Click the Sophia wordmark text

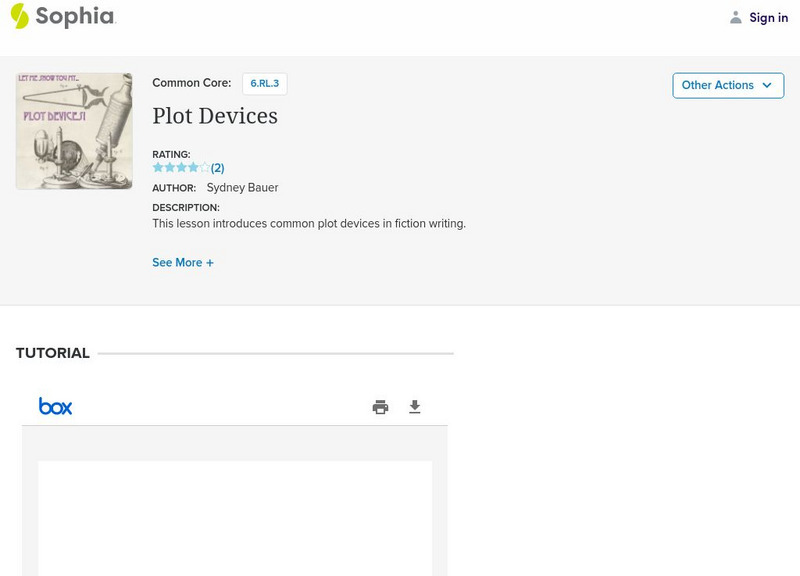(75, 16)
